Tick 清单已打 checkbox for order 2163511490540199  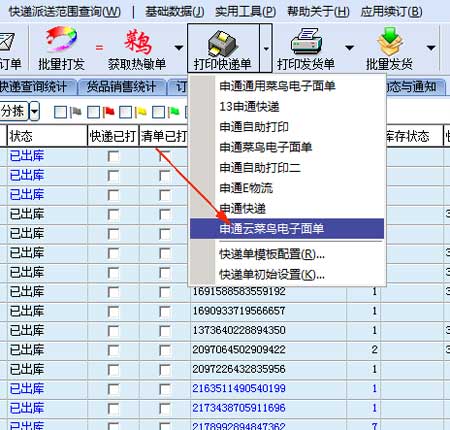pyautogui.click(x=165, y=389)
